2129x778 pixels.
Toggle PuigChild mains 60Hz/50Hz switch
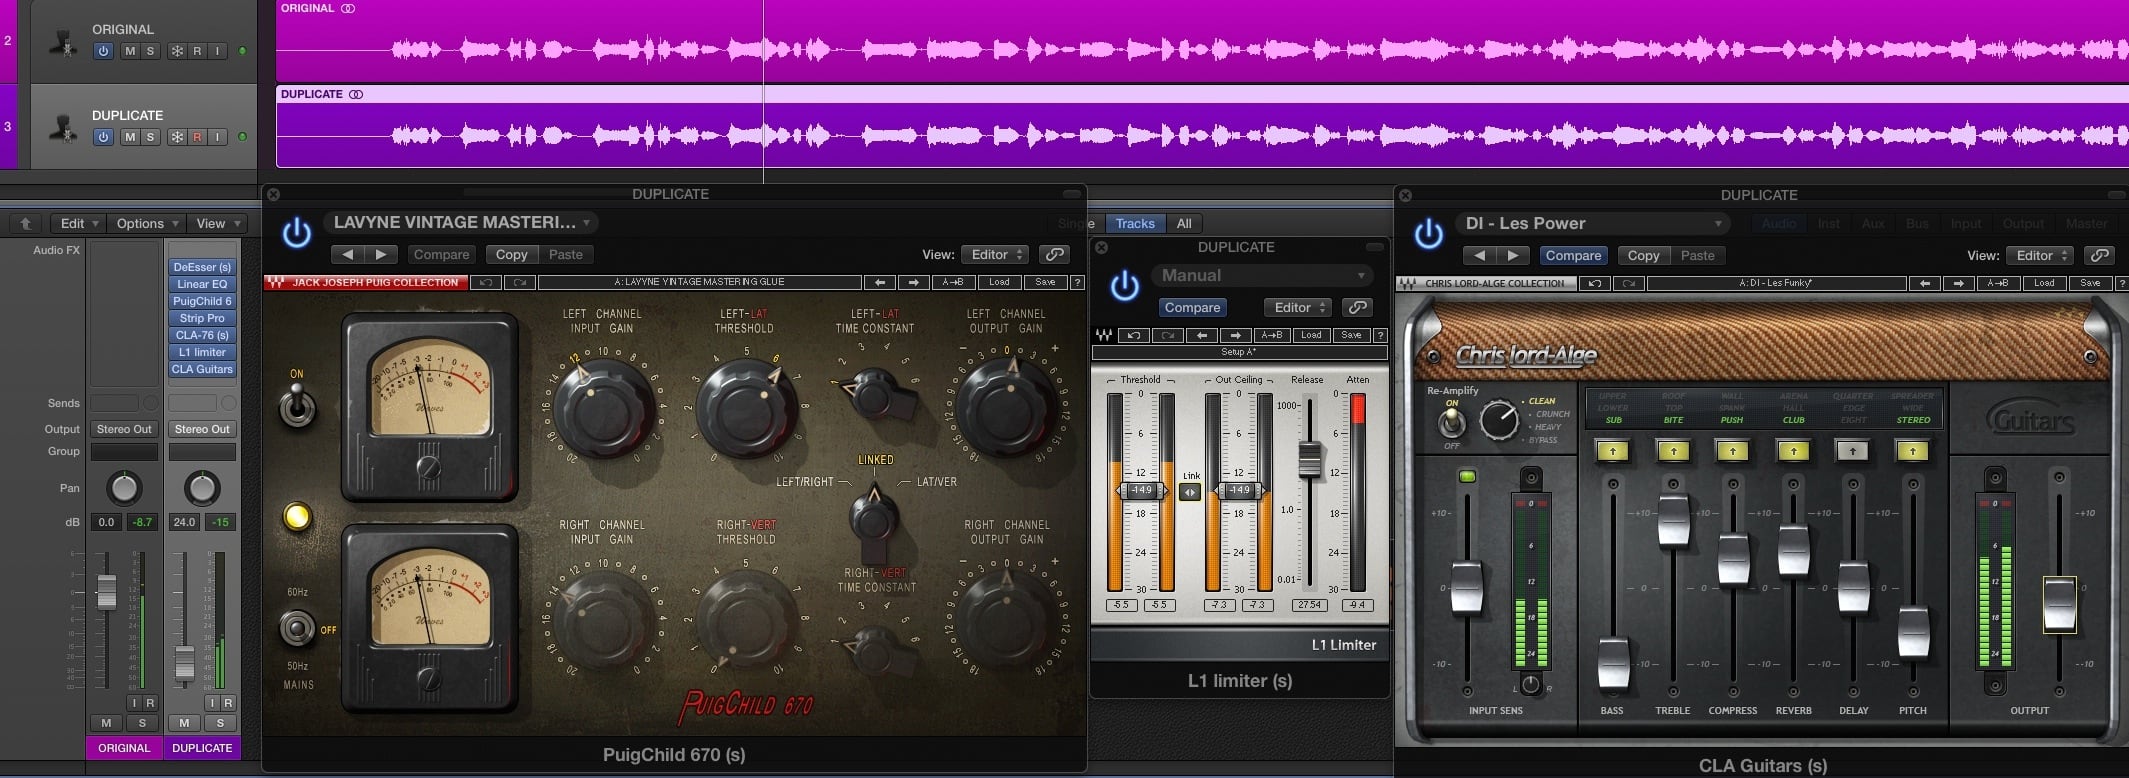(x=297, y=628)
